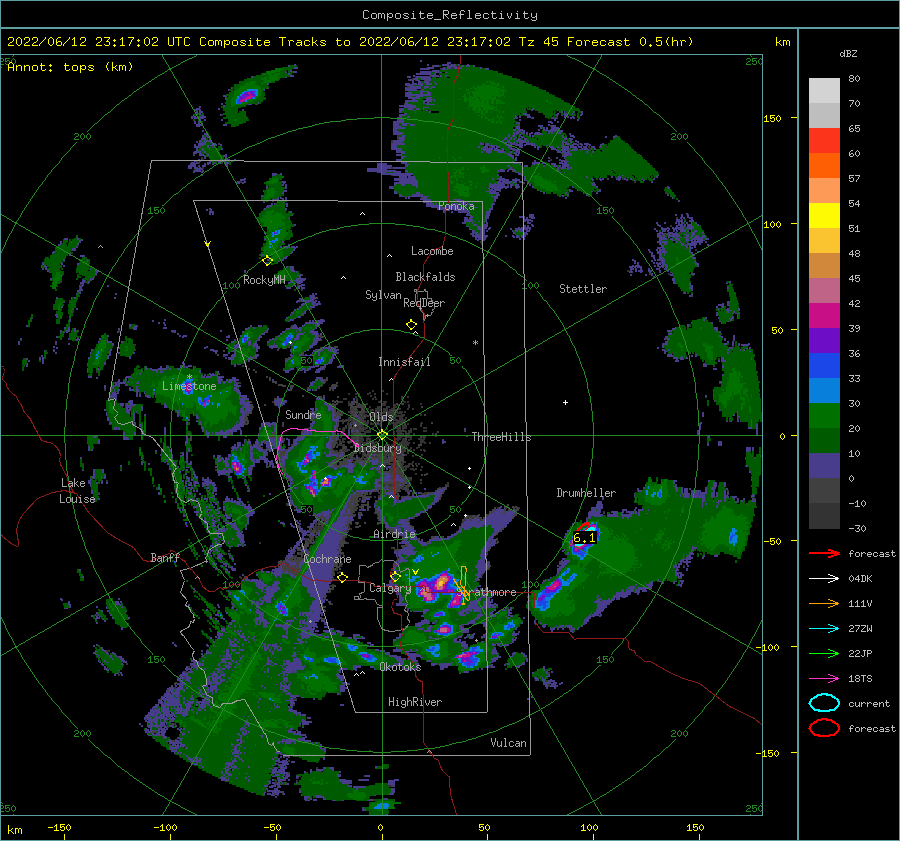The height and width of the screenshot is (841, 900).
Task: Click the red forecast ellipse legend icon
Action: 824,728
